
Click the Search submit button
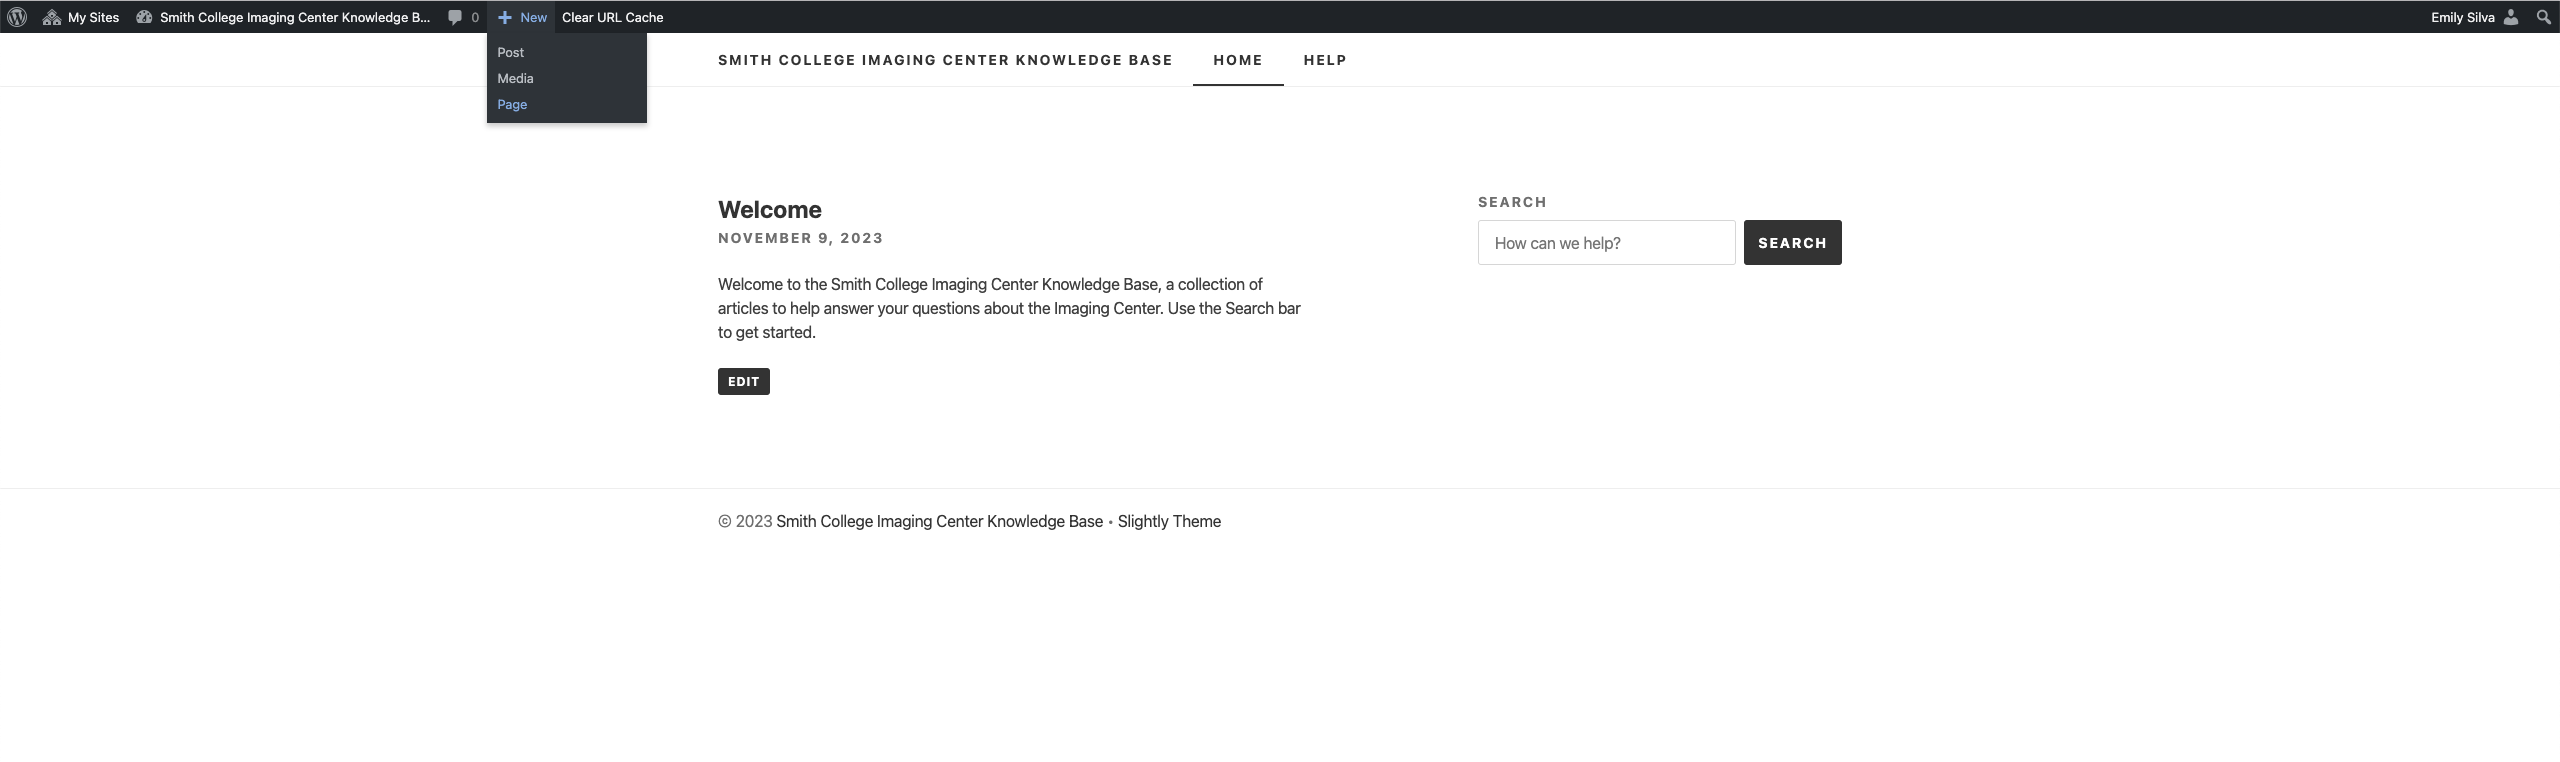pyautogui.click(x=1793, y=243)
